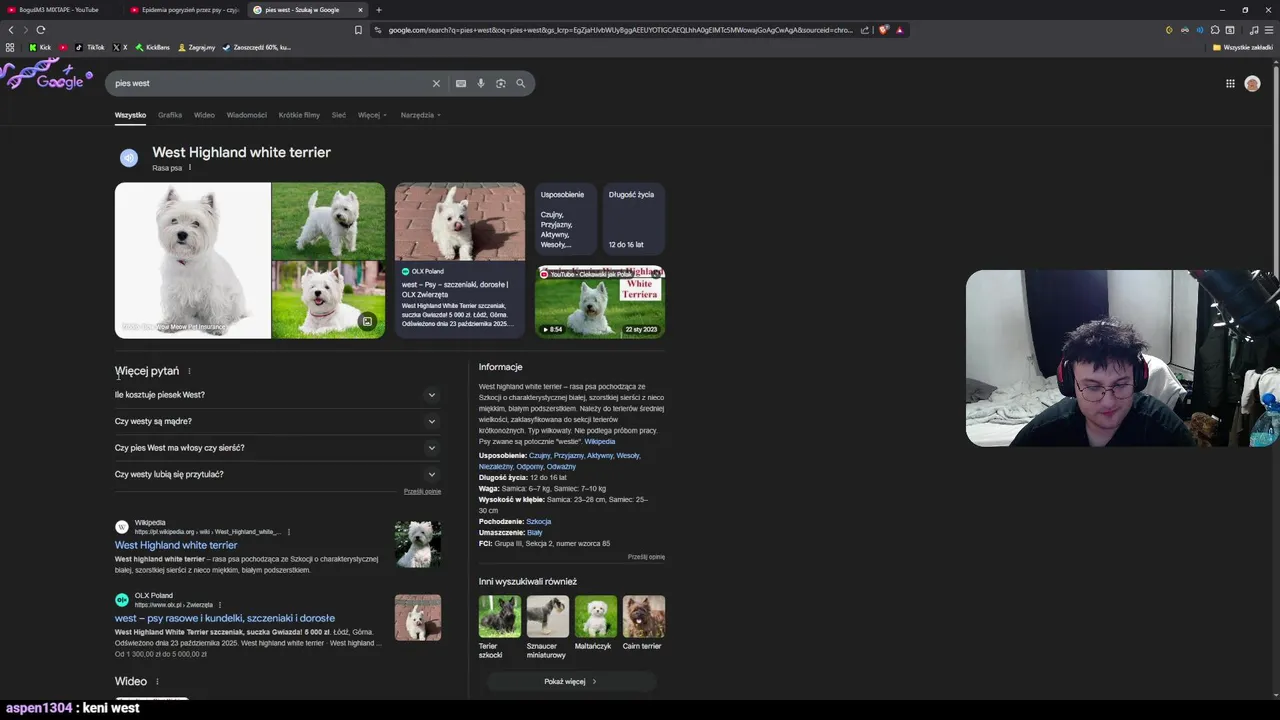Switch to the Krótkie filmy tab
Viewport: 1280px width, 720px height.
click(299, 115)
